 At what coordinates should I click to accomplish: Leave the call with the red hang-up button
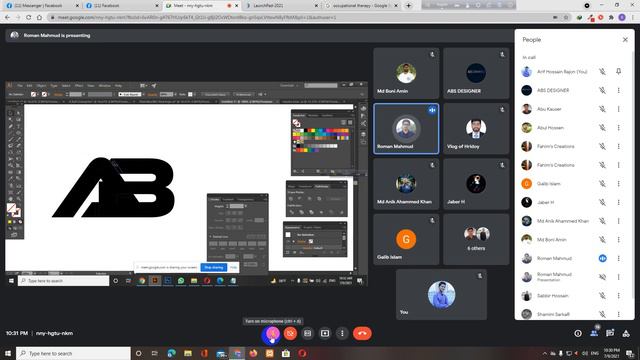(x=362, y=333)
